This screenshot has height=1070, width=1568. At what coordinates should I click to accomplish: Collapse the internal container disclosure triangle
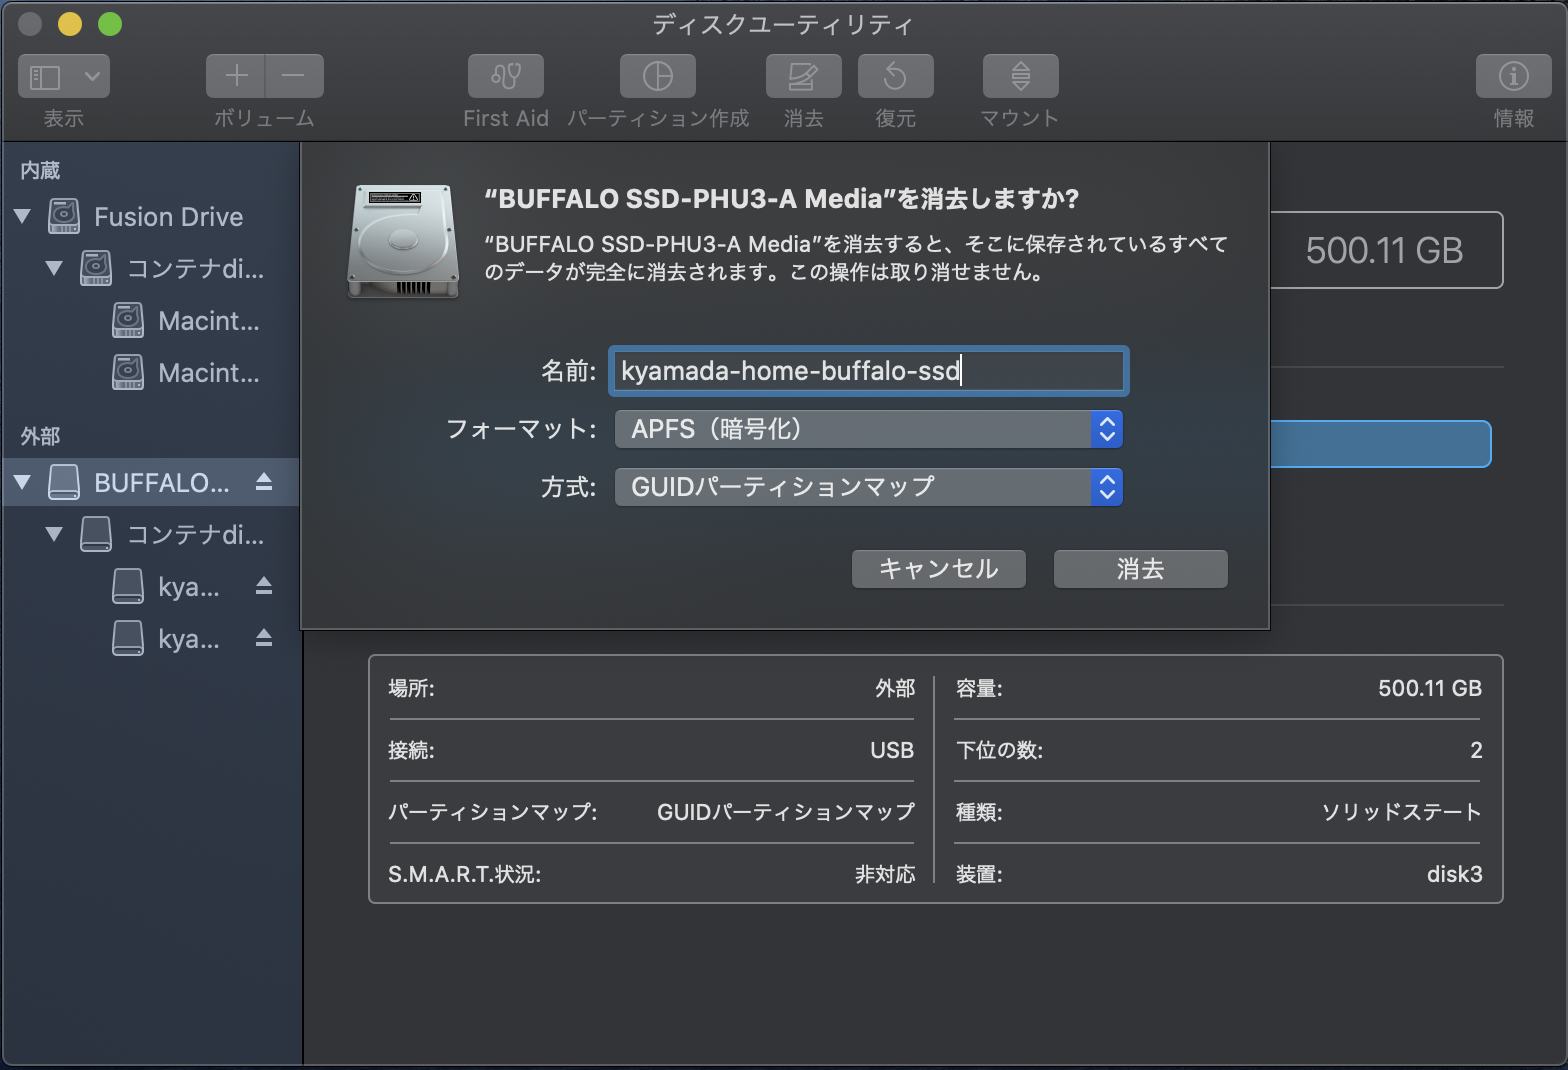(54, 268)
